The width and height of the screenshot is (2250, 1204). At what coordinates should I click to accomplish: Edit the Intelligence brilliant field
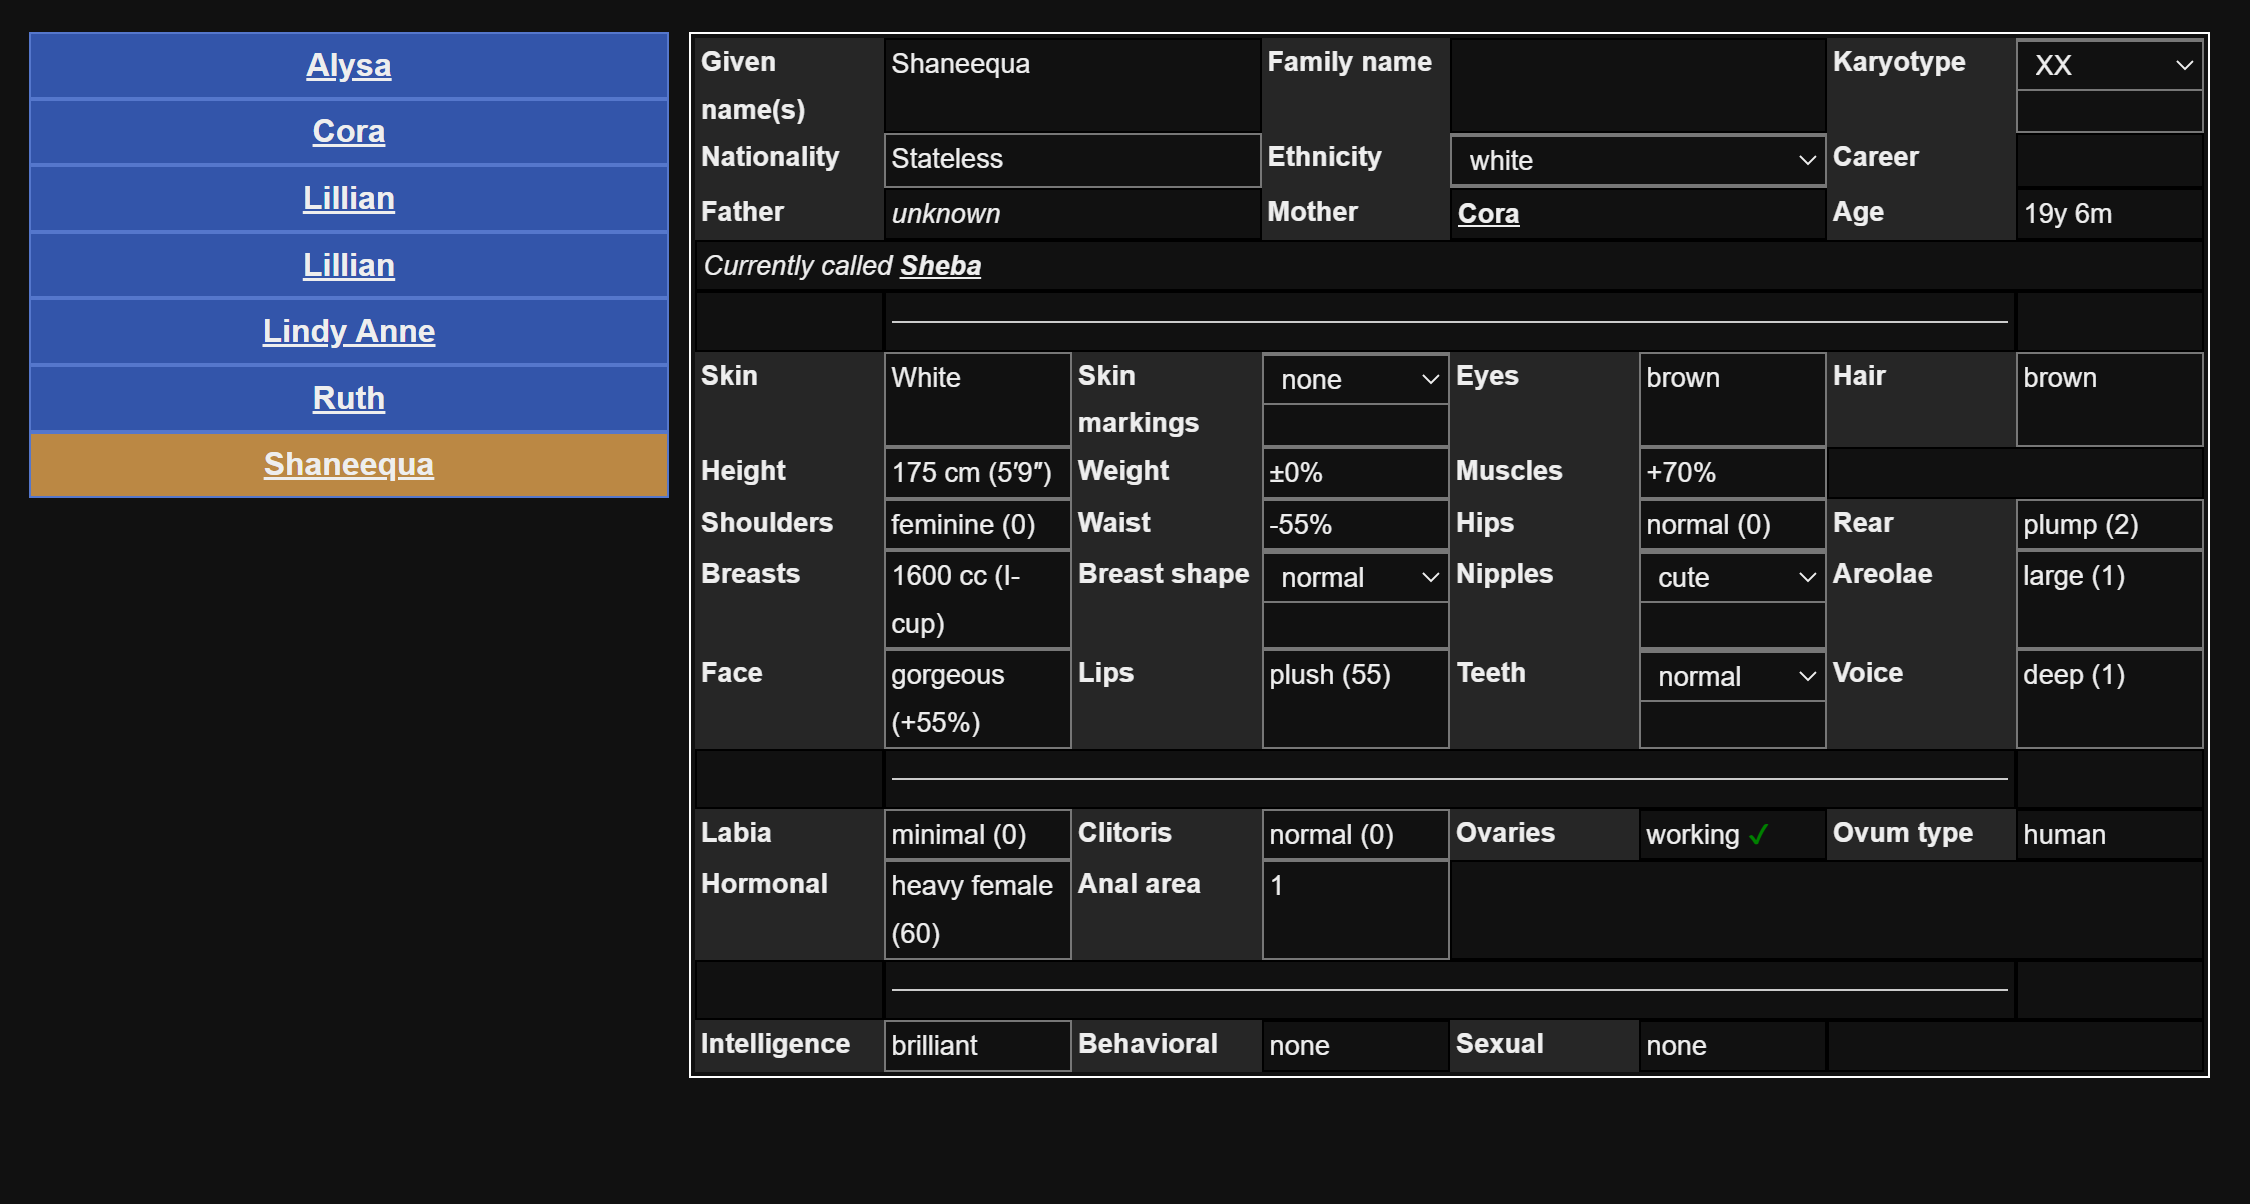976,1045
